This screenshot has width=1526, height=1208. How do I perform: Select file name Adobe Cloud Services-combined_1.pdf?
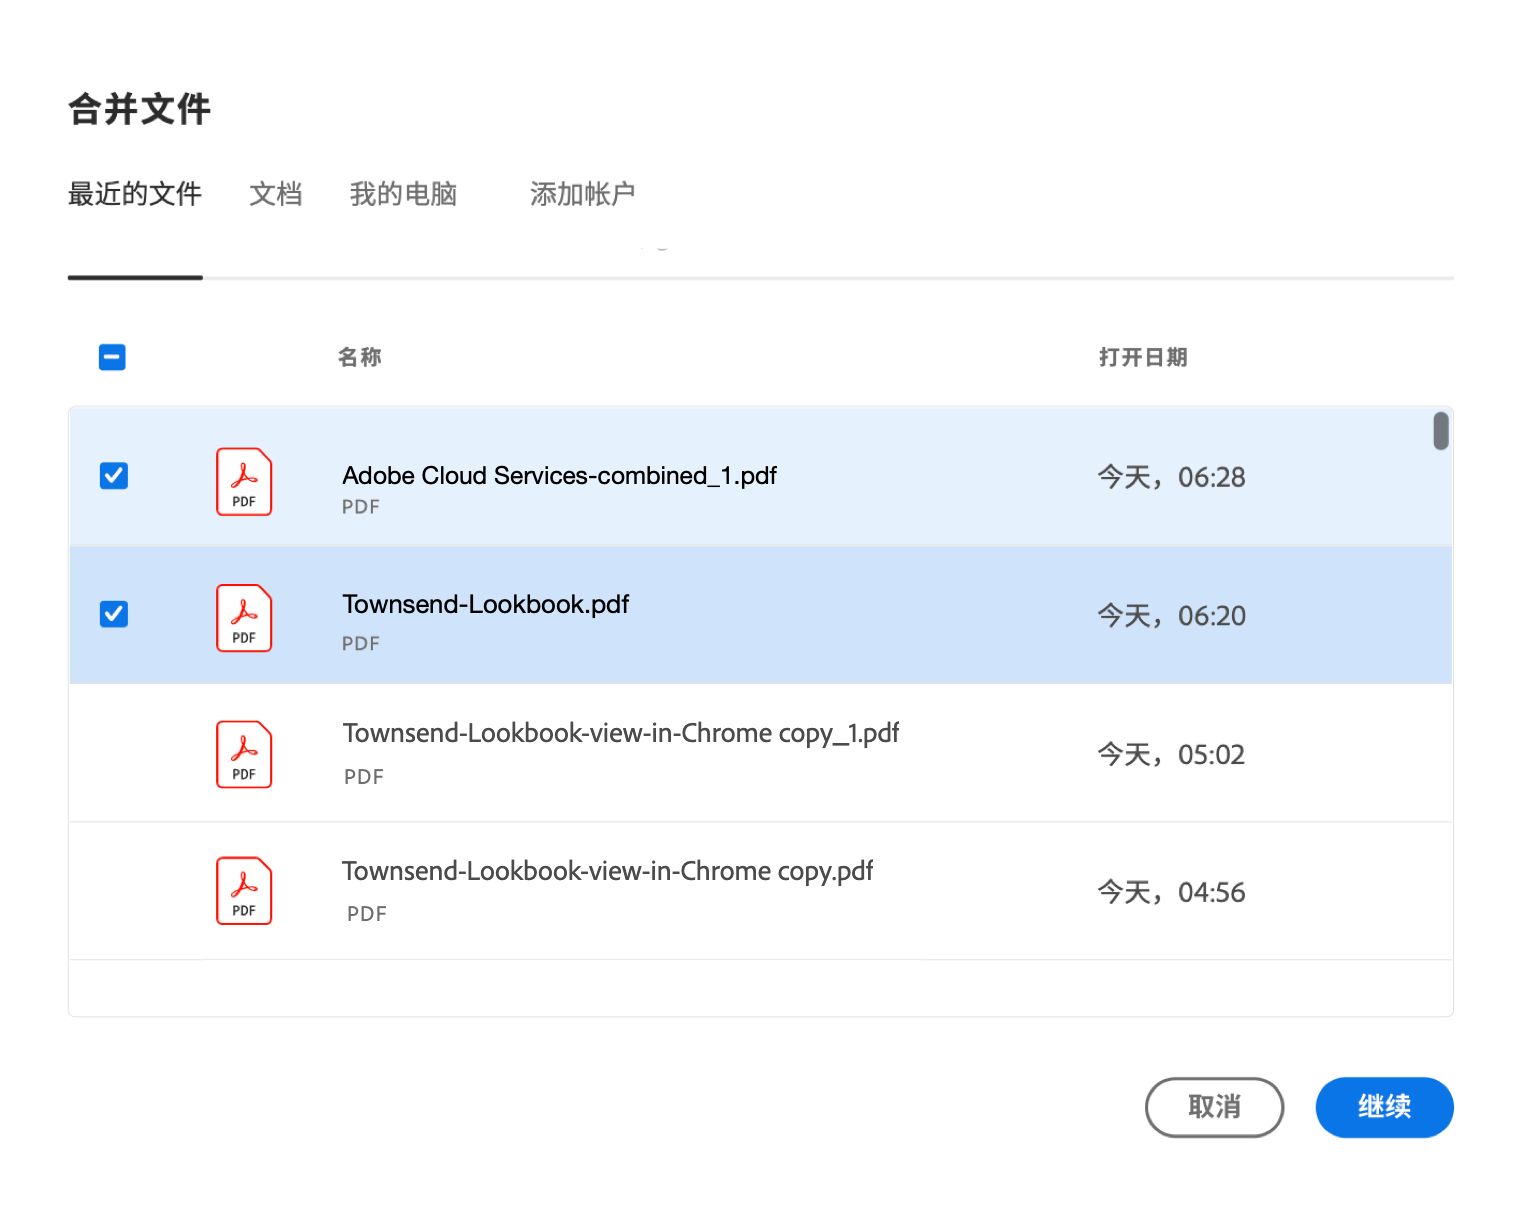tap(560, 475)
